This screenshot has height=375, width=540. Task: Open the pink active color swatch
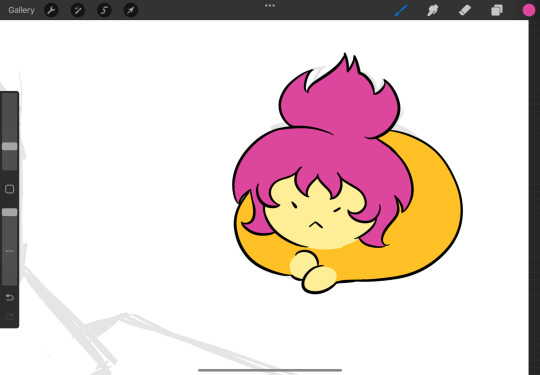529,10
